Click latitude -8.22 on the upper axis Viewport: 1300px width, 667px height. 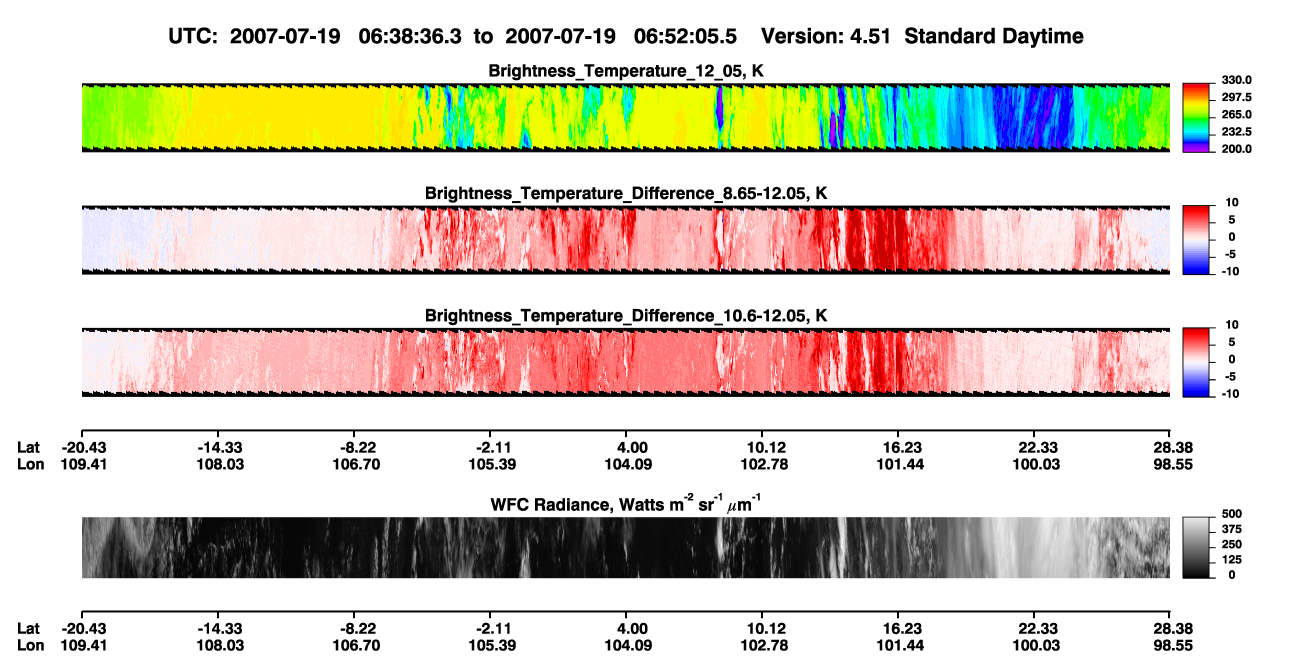pyautogui.click(x=356, y=447)
